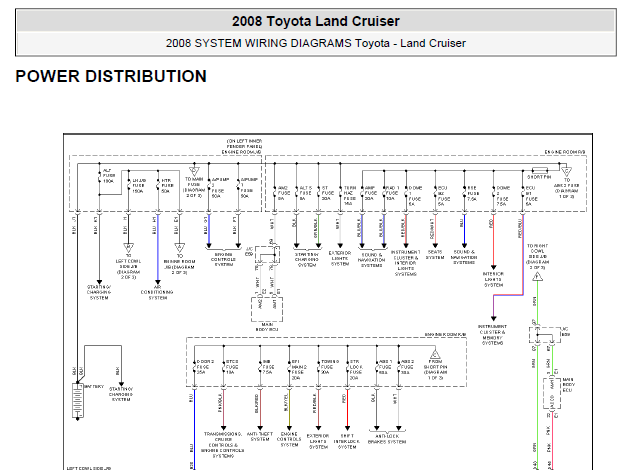
Task: Click 'TO ENGINE ROOM J/B (DIAGRAM 2 OF 3)' text
Action: tap(179, 264)
